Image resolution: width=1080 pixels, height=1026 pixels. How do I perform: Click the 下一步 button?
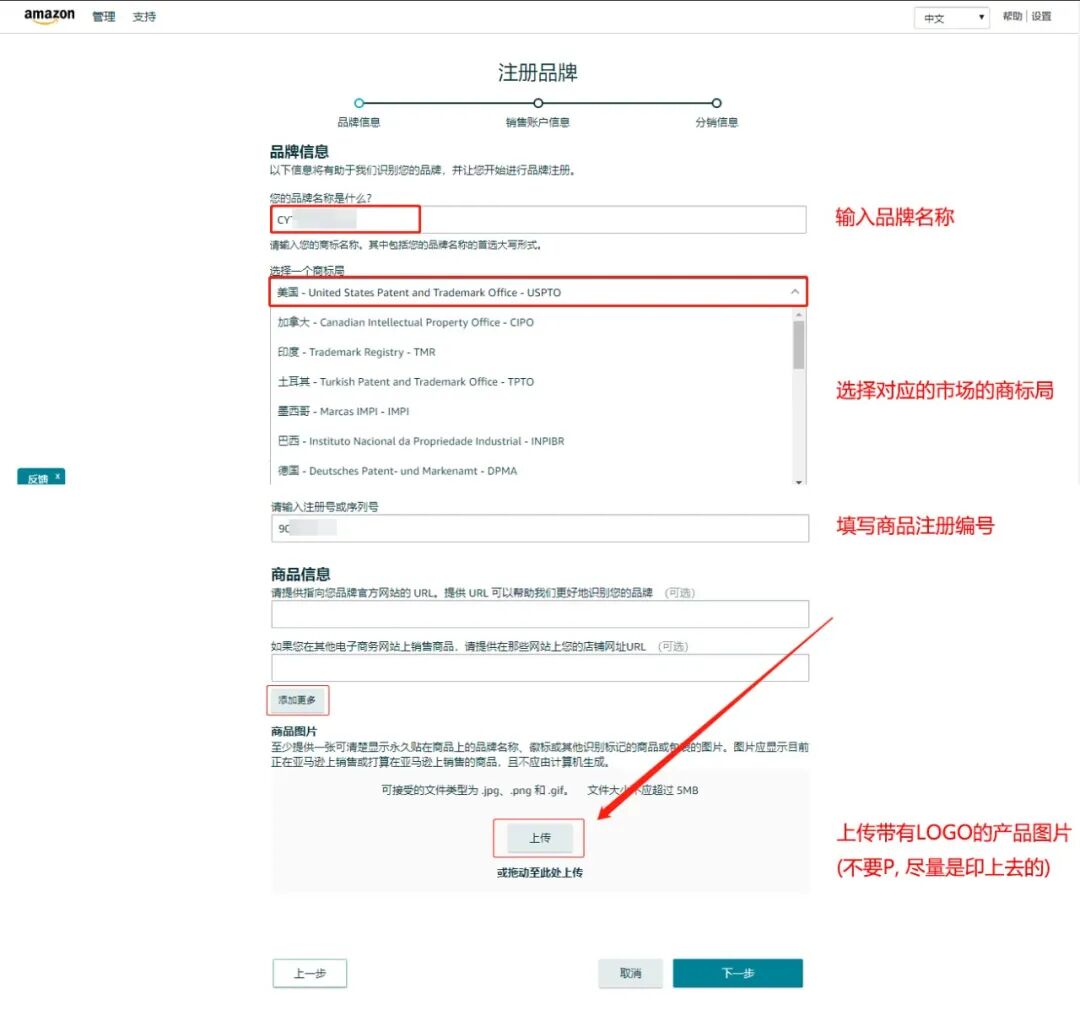[x=738, y=972]
